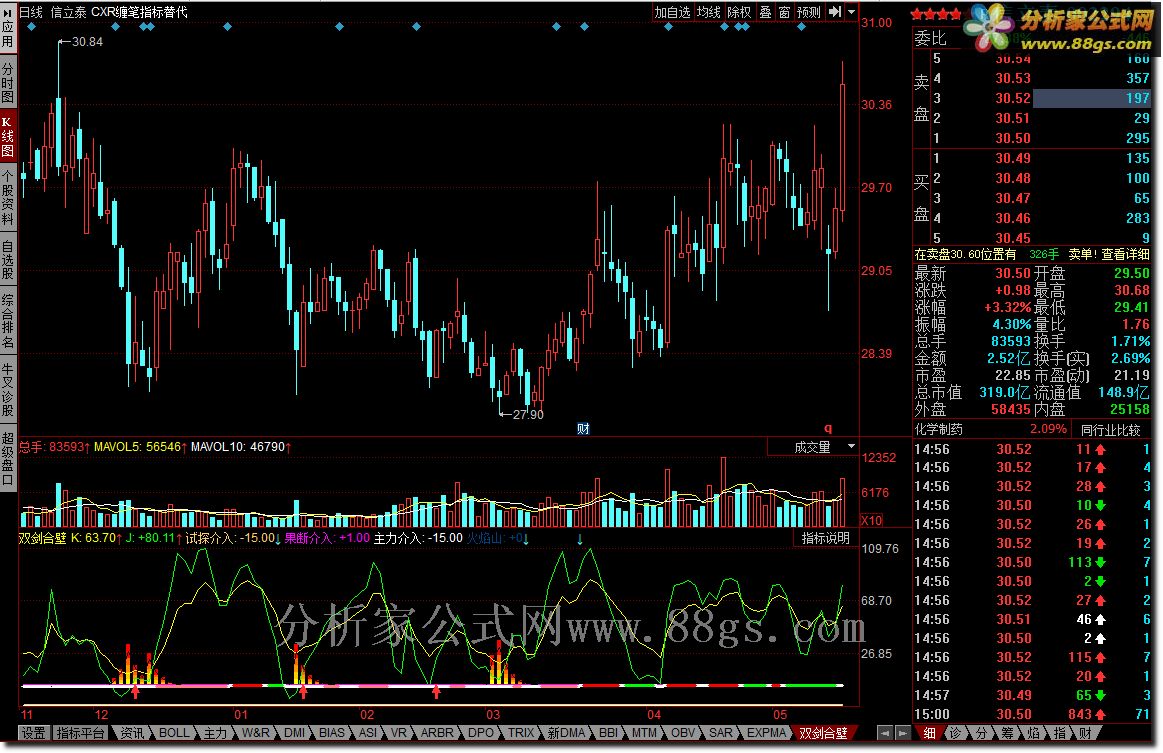Screen dimensions: 1163x753
Task: Click the 指标说明 button
Action: [825, 538]
